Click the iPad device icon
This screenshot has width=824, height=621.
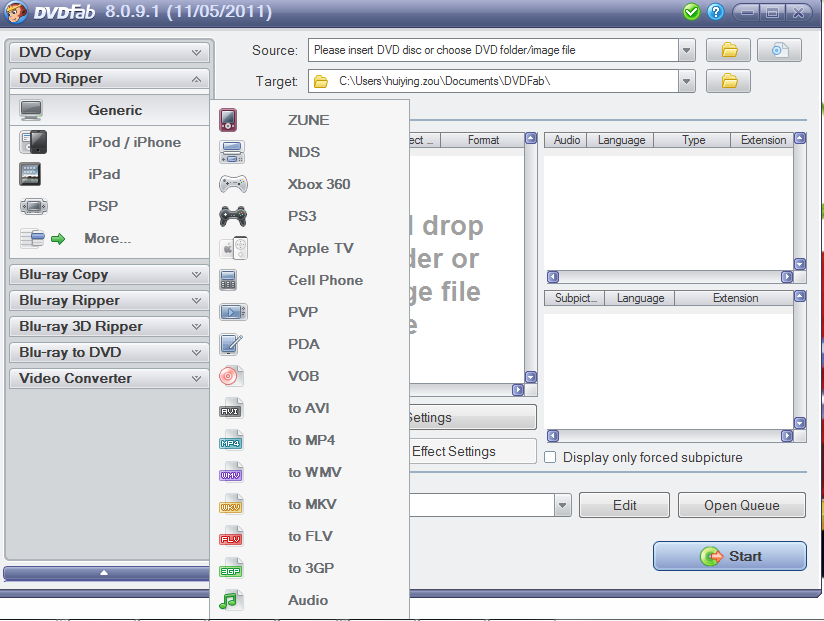(x=31, y=174)
